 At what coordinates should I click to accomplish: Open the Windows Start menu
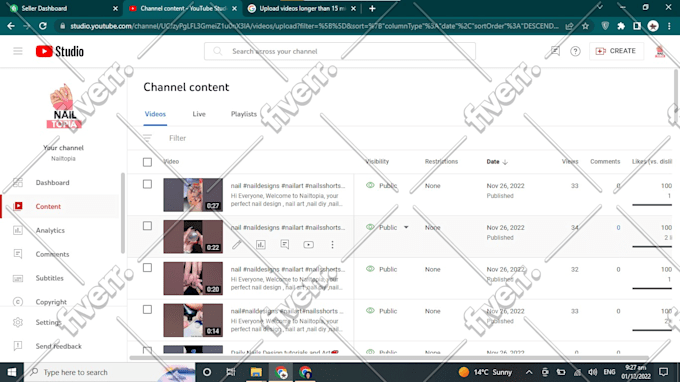tap(12, 372)
